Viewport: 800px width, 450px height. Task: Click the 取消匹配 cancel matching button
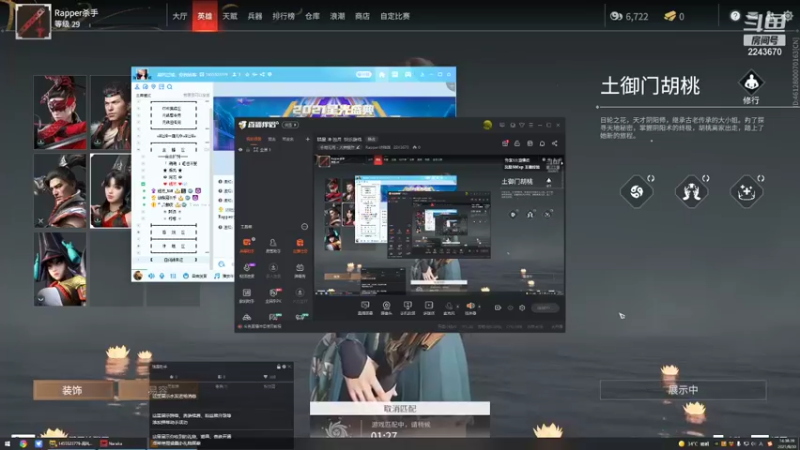[x=400, y=408]
